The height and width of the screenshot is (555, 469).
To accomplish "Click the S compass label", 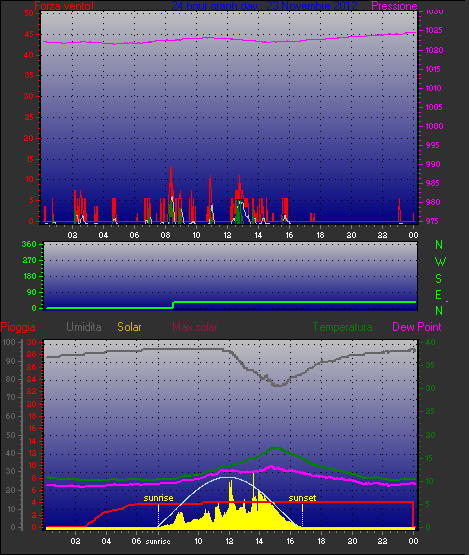I will tap(439, 279).
